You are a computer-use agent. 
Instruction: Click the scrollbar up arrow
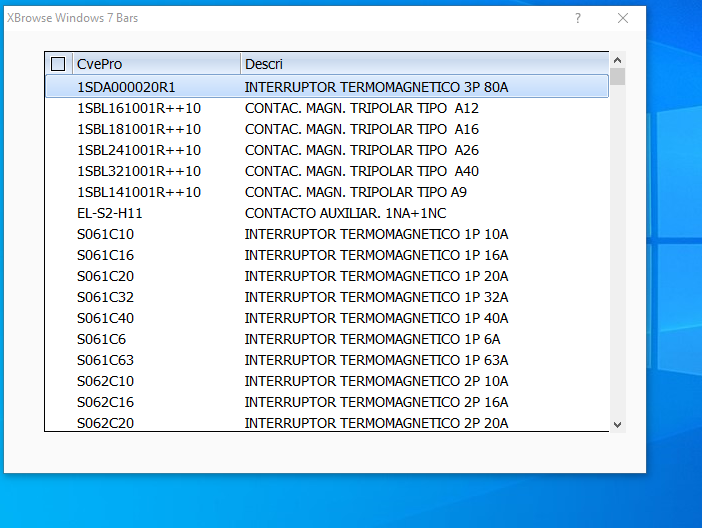tap(617, 60)
